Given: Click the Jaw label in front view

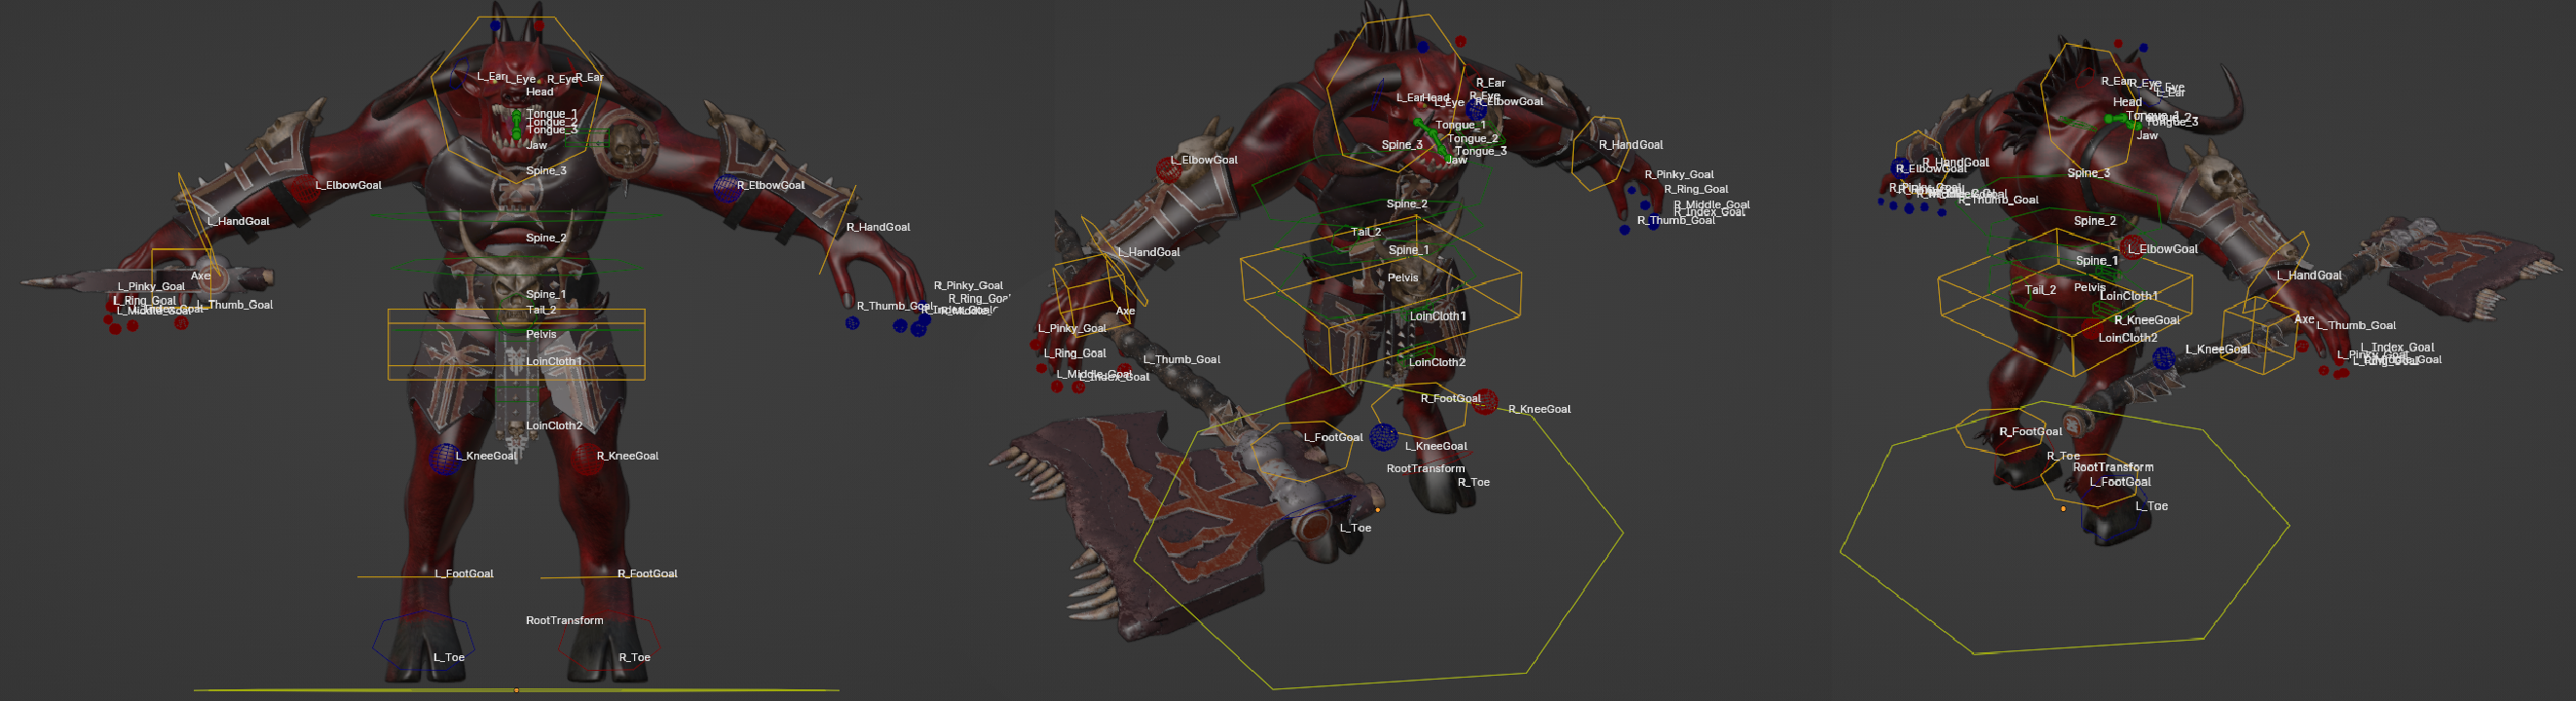Looking at the screenshot, I should click(x=537, y=145).
